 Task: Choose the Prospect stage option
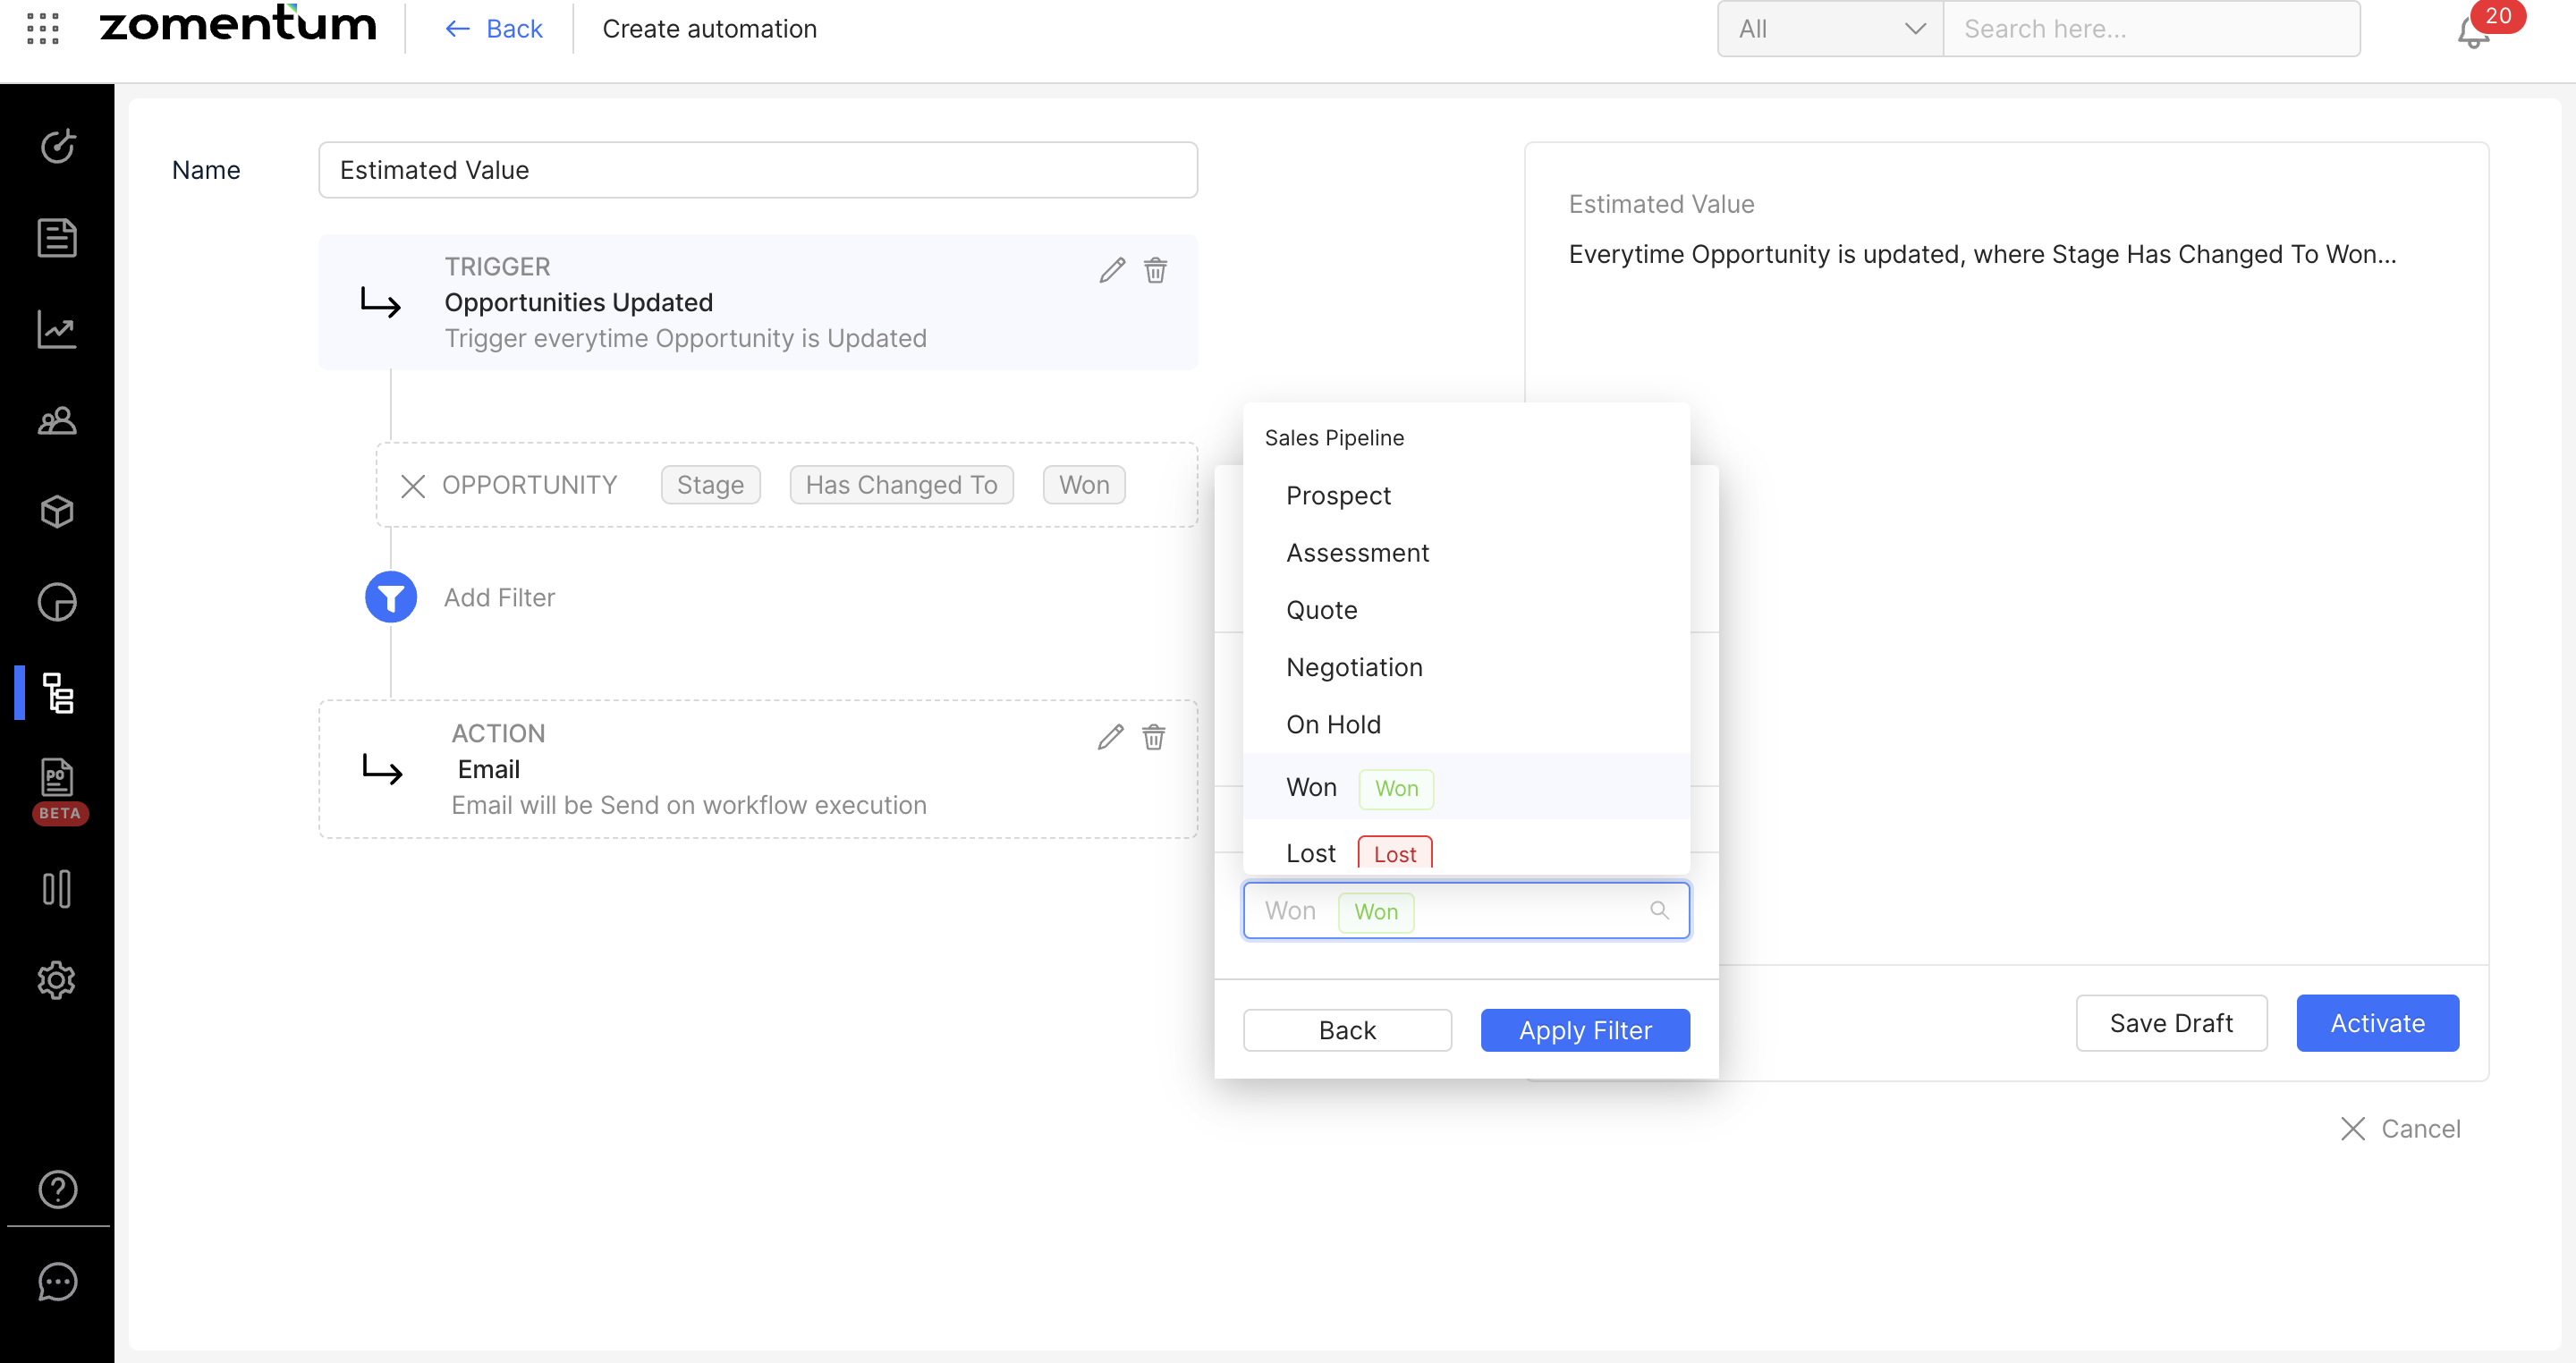tap(1338, 496)
